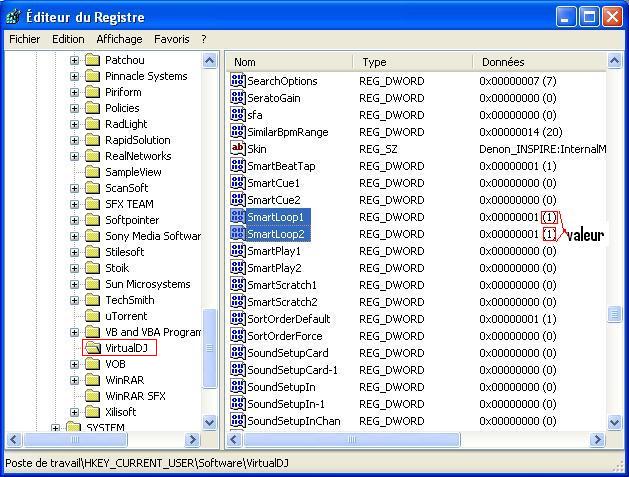Click the DWORD icon beside SoundSetupIn
This screenshot has height=477, width=629.
[237, 386]
